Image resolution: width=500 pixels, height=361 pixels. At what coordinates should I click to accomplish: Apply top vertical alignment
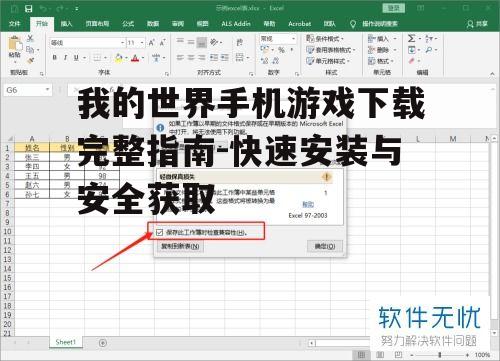pos(180,42)
